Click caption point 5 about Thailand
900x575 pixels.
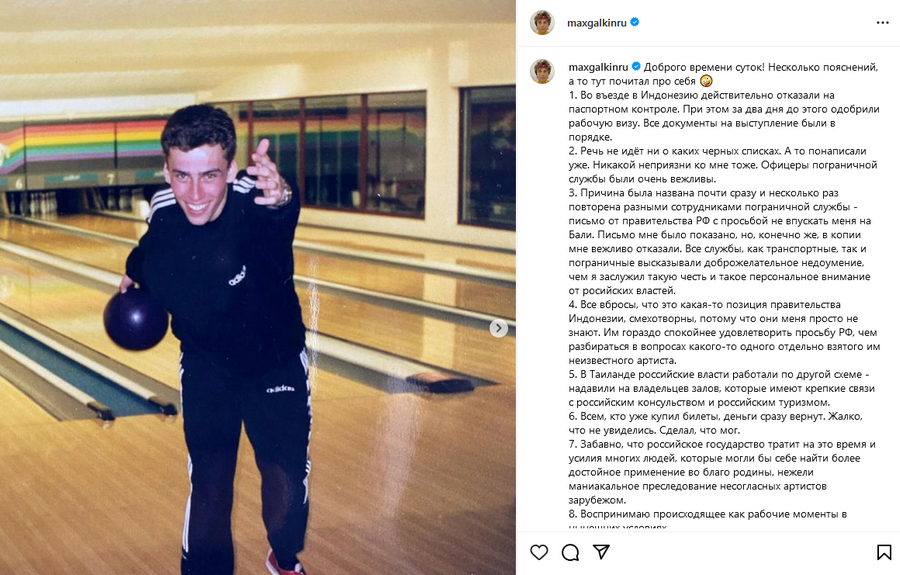click(x=722, y=388)
